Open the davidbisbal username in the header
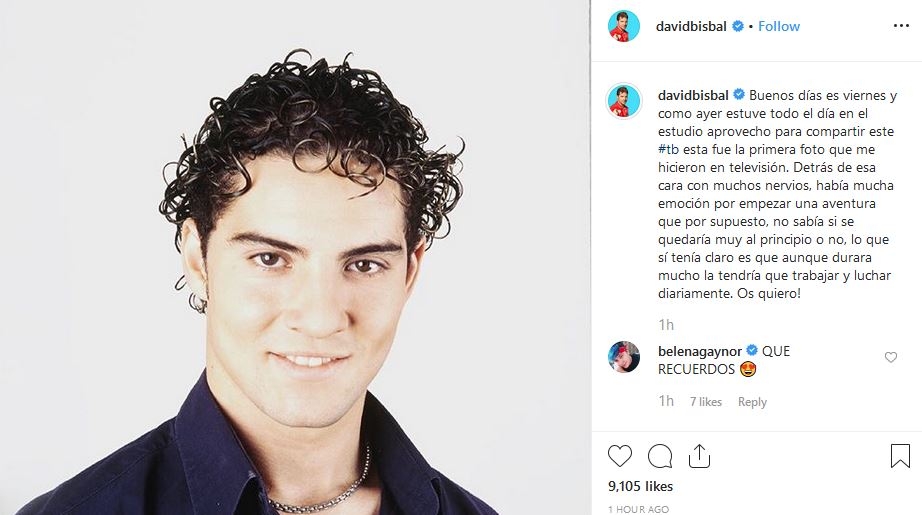This screenshot has height=515, width=922. [691, 26]
